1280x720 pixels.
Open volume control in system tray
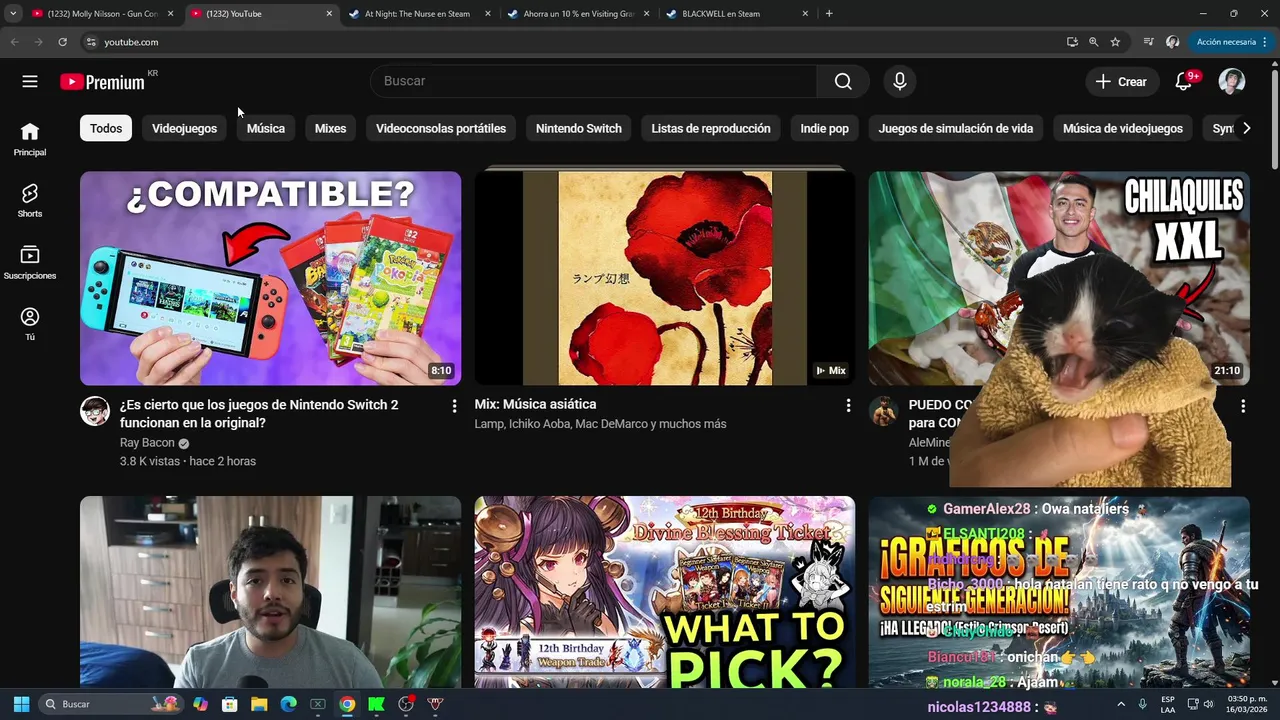[1208, 704]
